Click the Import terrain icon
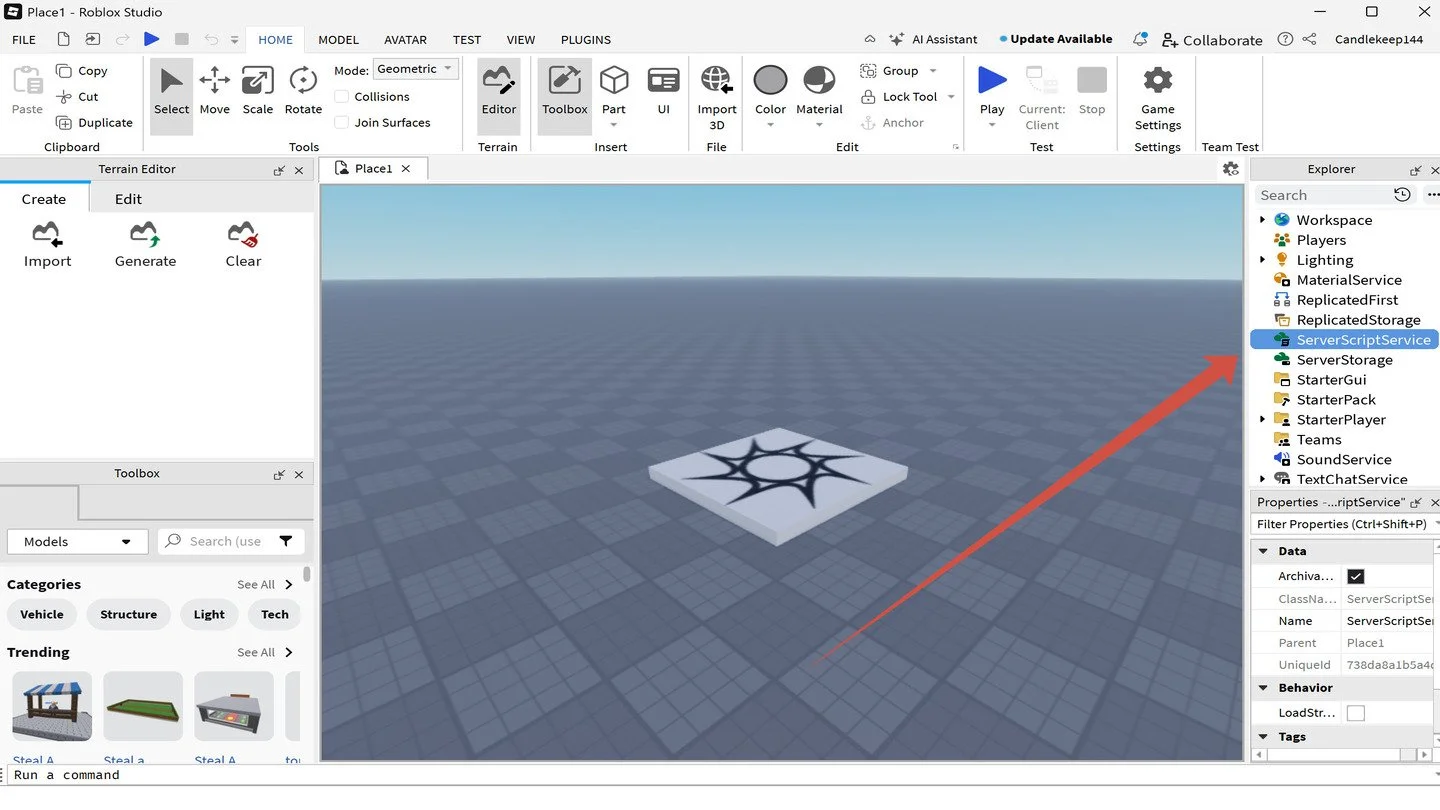 coord(47,235)
